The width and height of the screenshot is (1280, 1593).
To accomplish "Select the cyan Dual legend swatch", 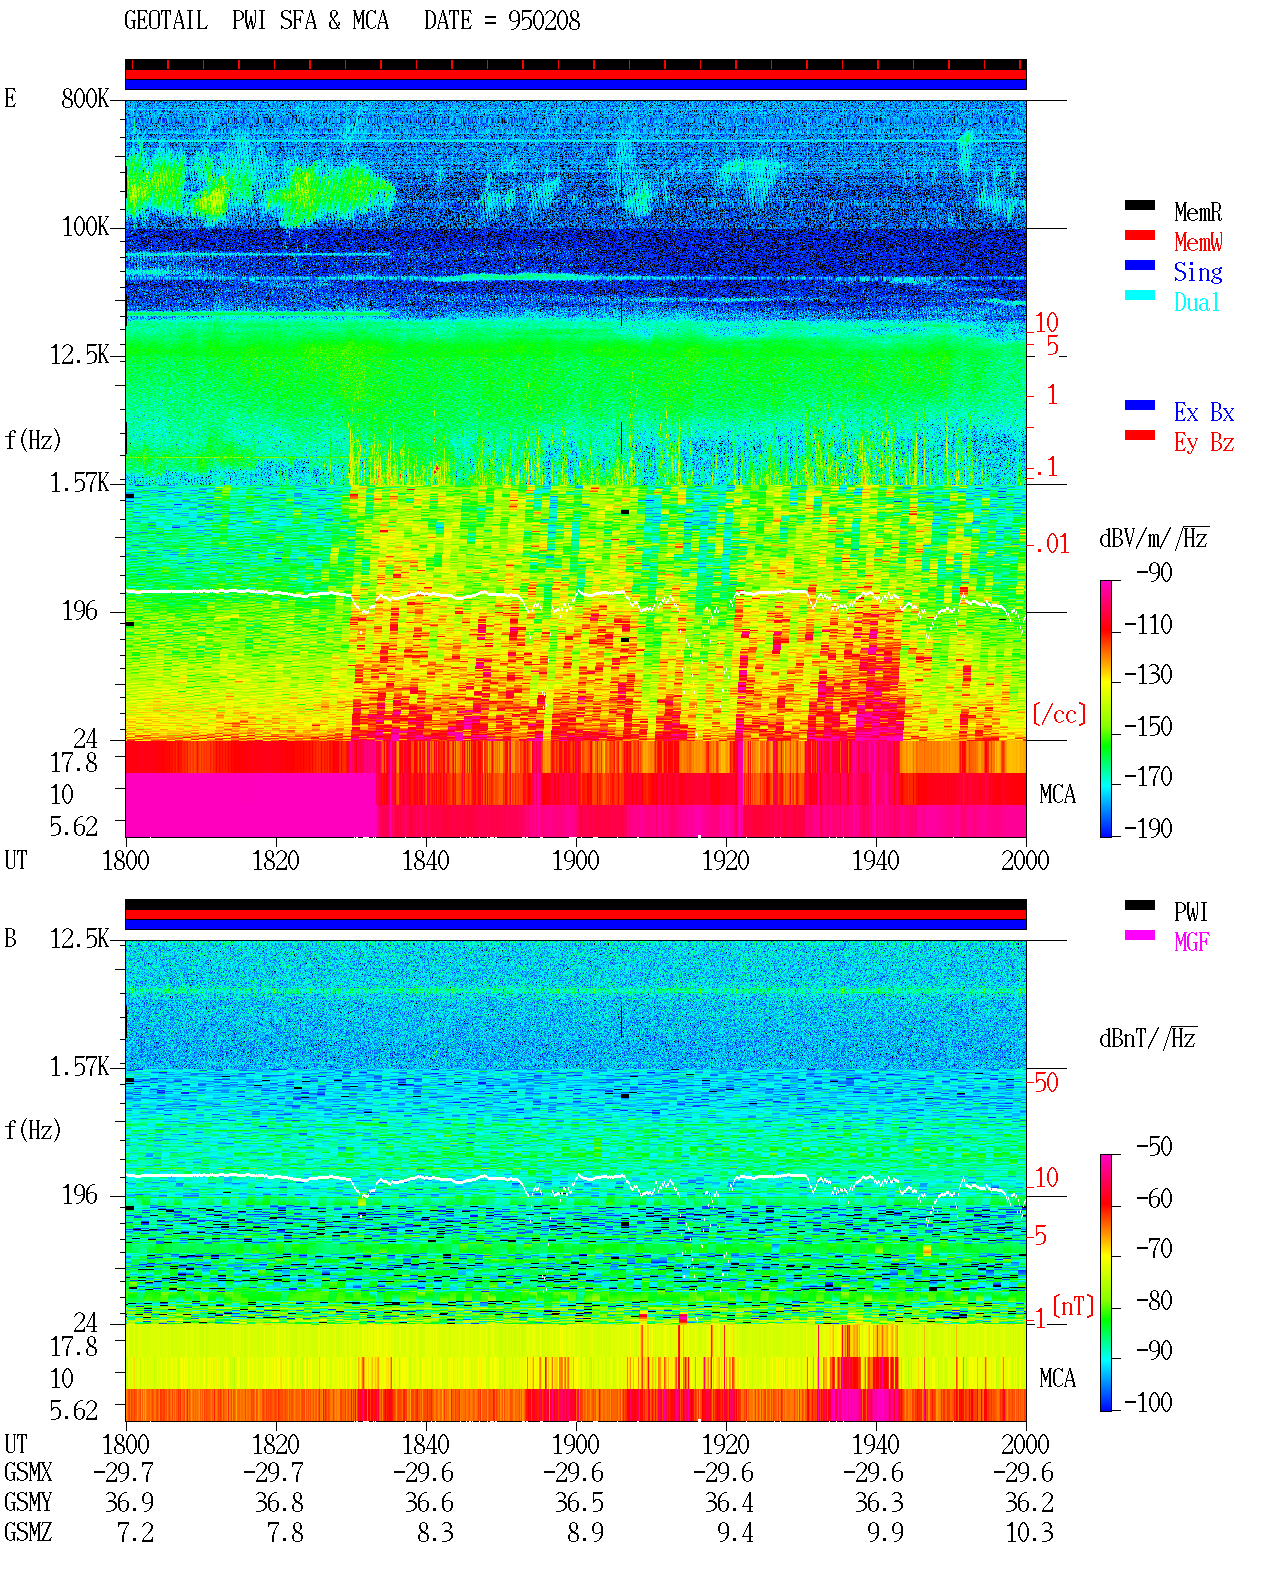I will coord(1140,295).
